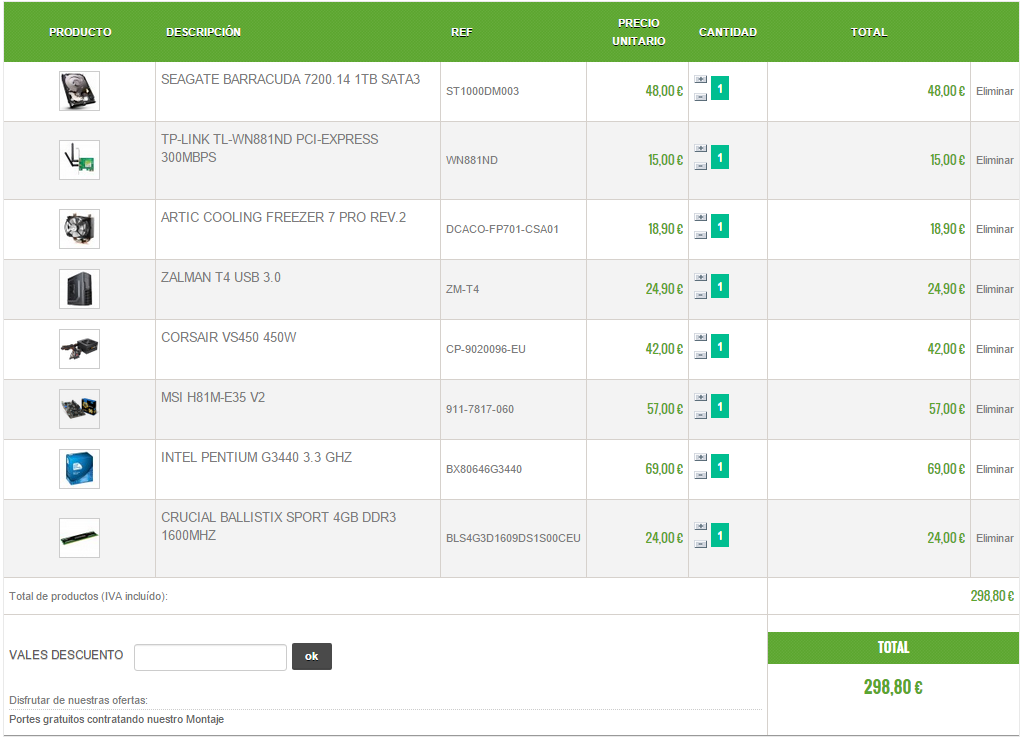The height and width of the screenshot is (739, 1025).
Task: Remove MSI H81M-E35 via Eliminar
Action: 994,409
